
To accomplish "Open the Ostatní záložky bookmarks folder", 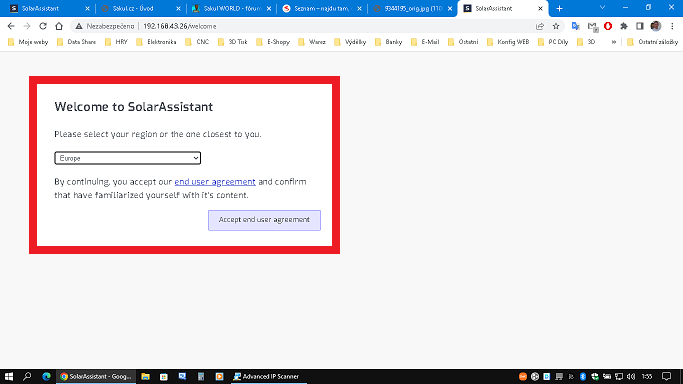I will (653, 42).
